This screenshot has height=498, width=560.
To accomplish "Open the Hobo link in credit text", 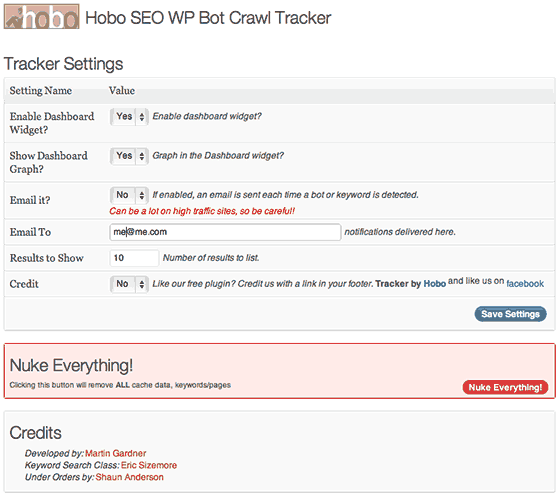I will pos(435,284).
